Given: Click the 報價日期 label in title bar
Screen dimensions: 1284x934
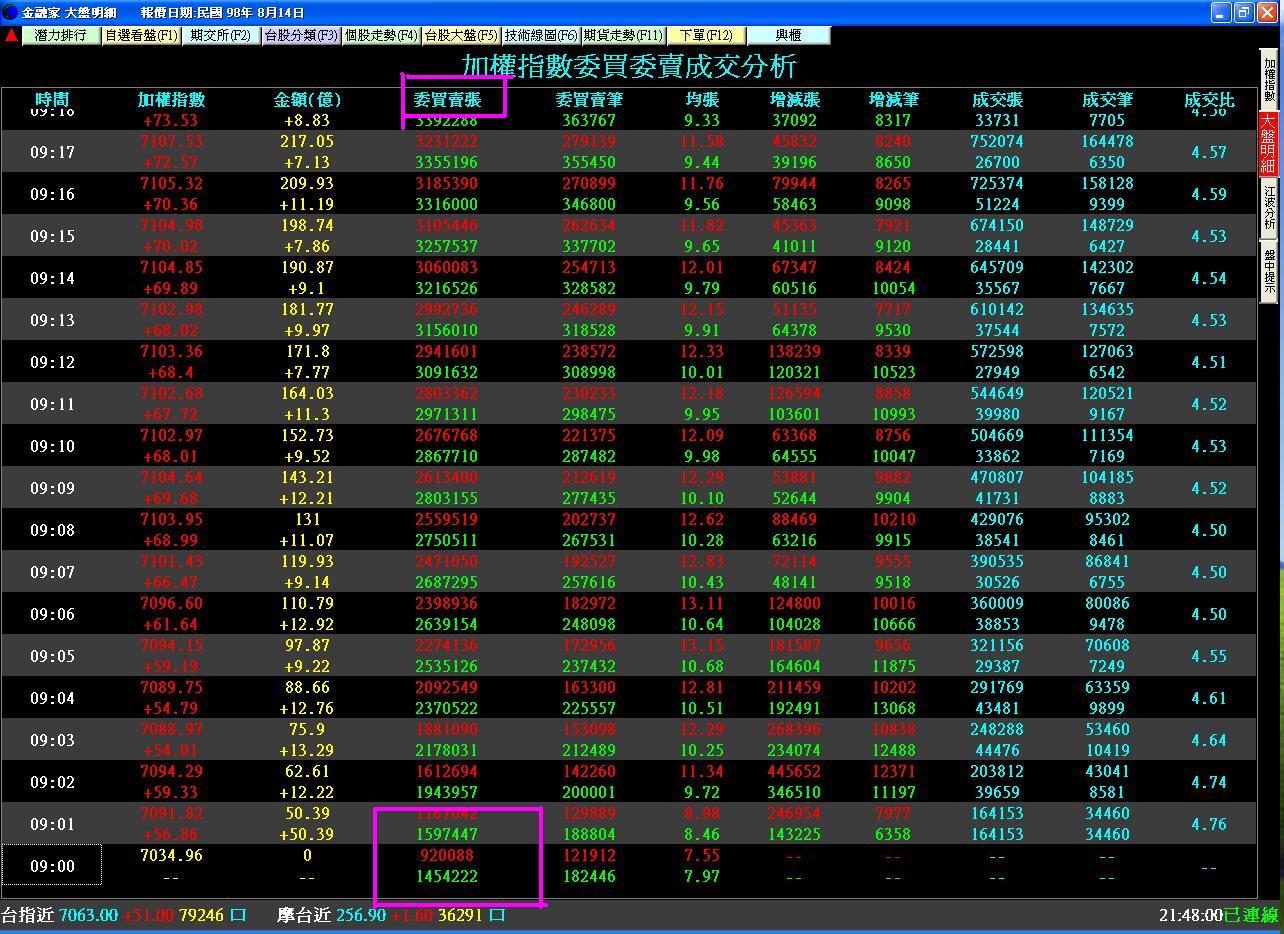Looking at the screenshot, I should 222,12.
